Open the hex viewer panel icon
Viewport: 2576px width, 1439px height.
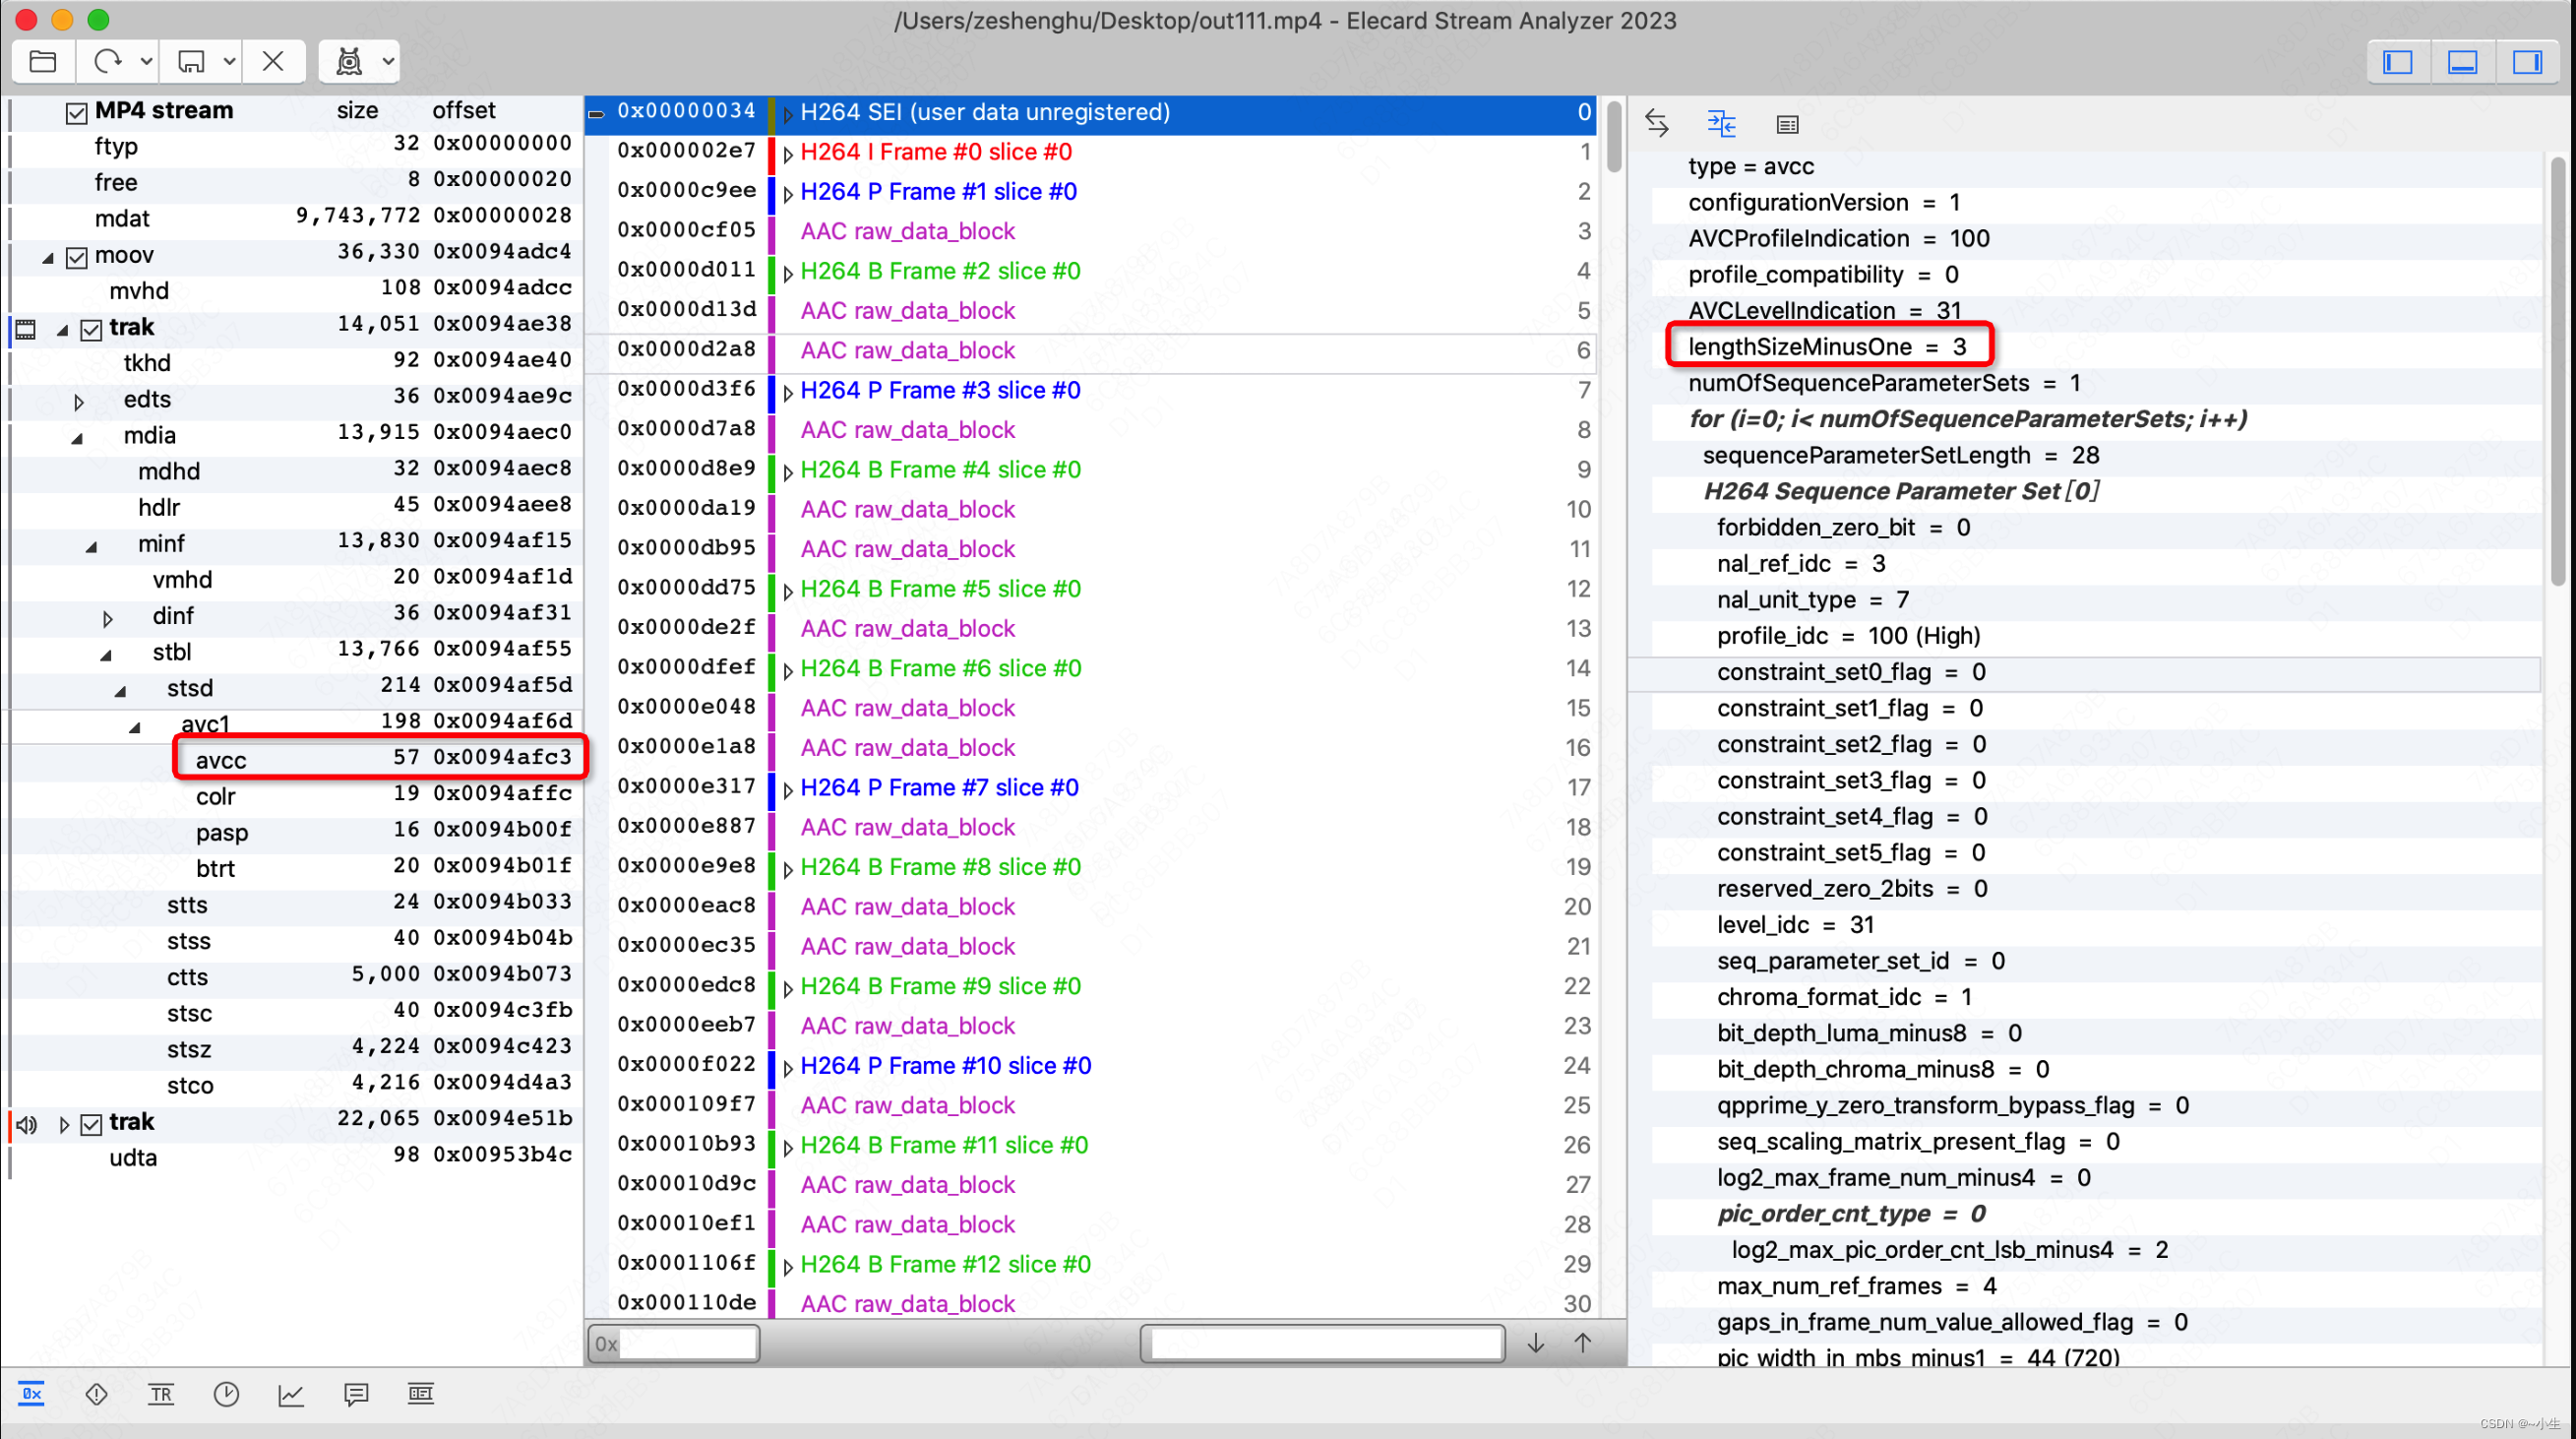[32, 1393]
